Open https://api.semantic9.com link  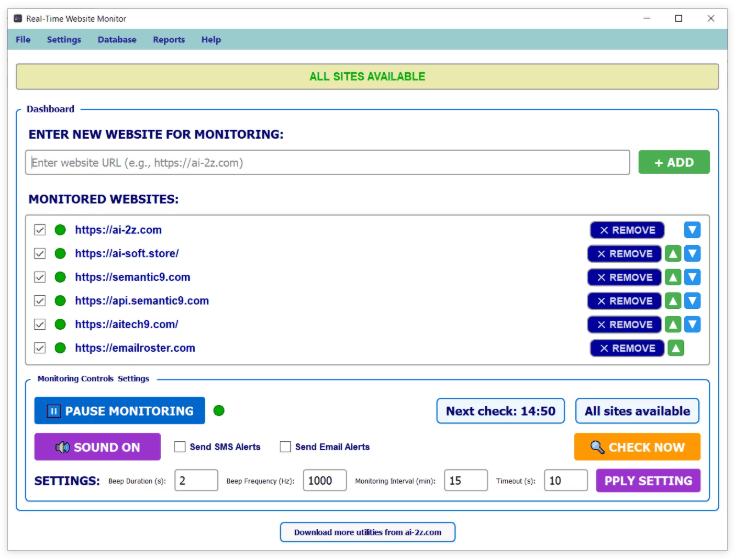coord(142,300)
